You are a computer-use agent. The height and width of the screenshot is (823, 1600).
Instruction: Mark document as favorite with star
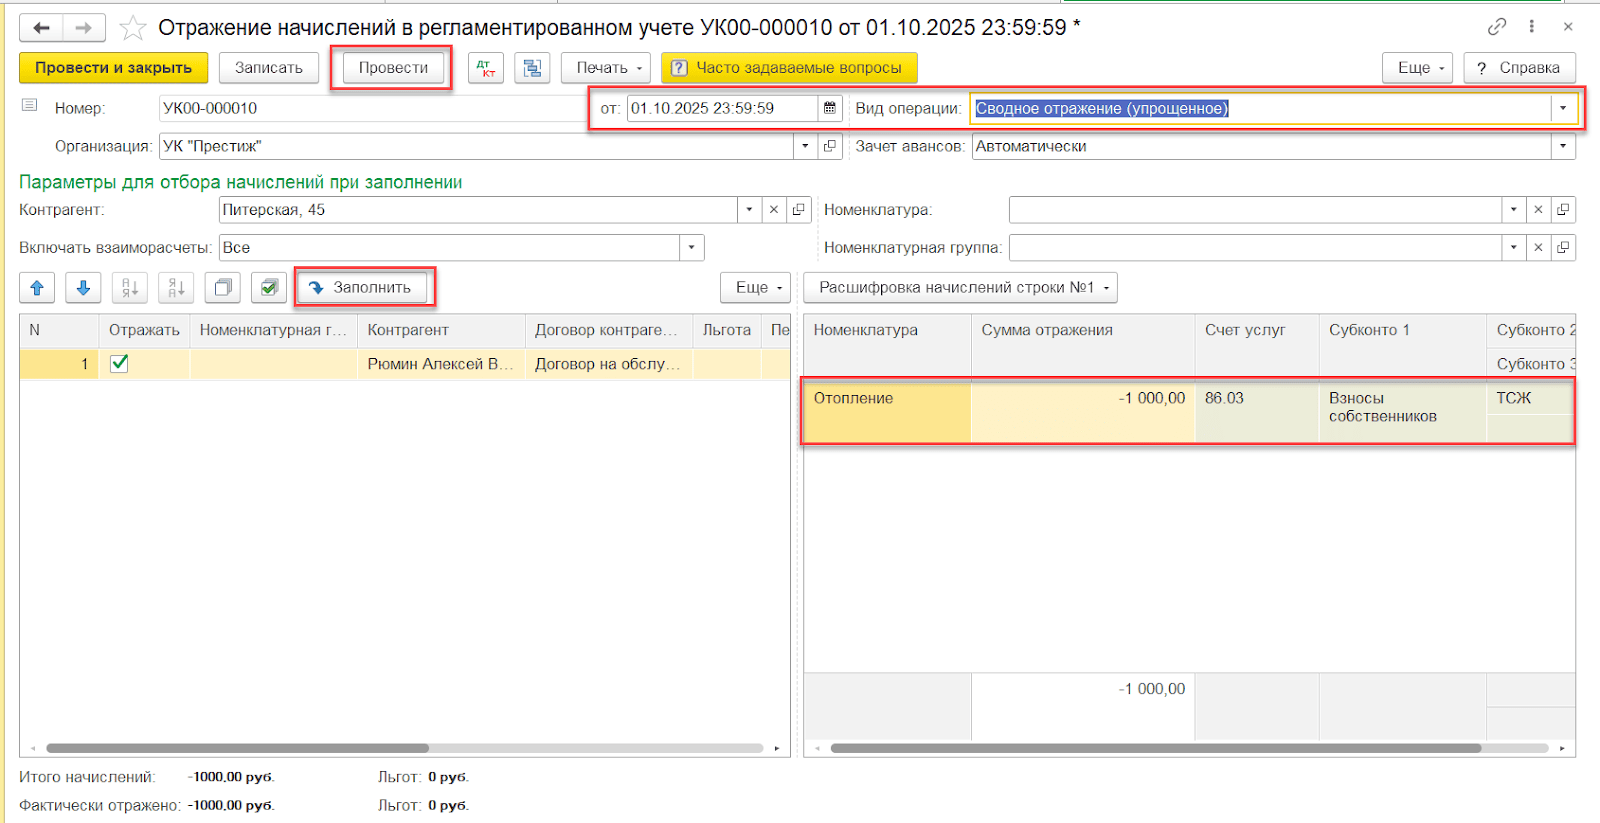coord(133,28)
